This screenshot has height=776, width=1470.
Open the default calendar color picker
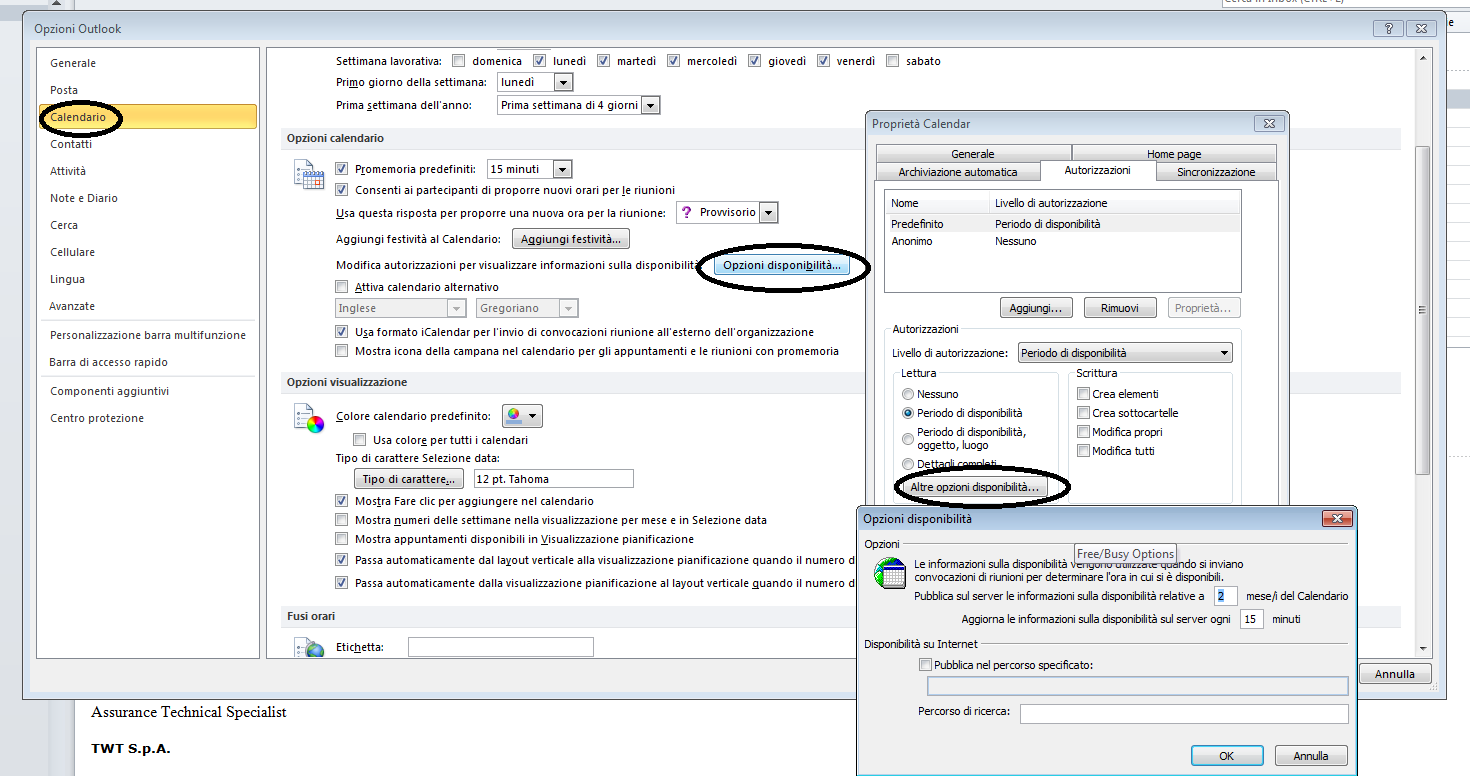[522, 416]
